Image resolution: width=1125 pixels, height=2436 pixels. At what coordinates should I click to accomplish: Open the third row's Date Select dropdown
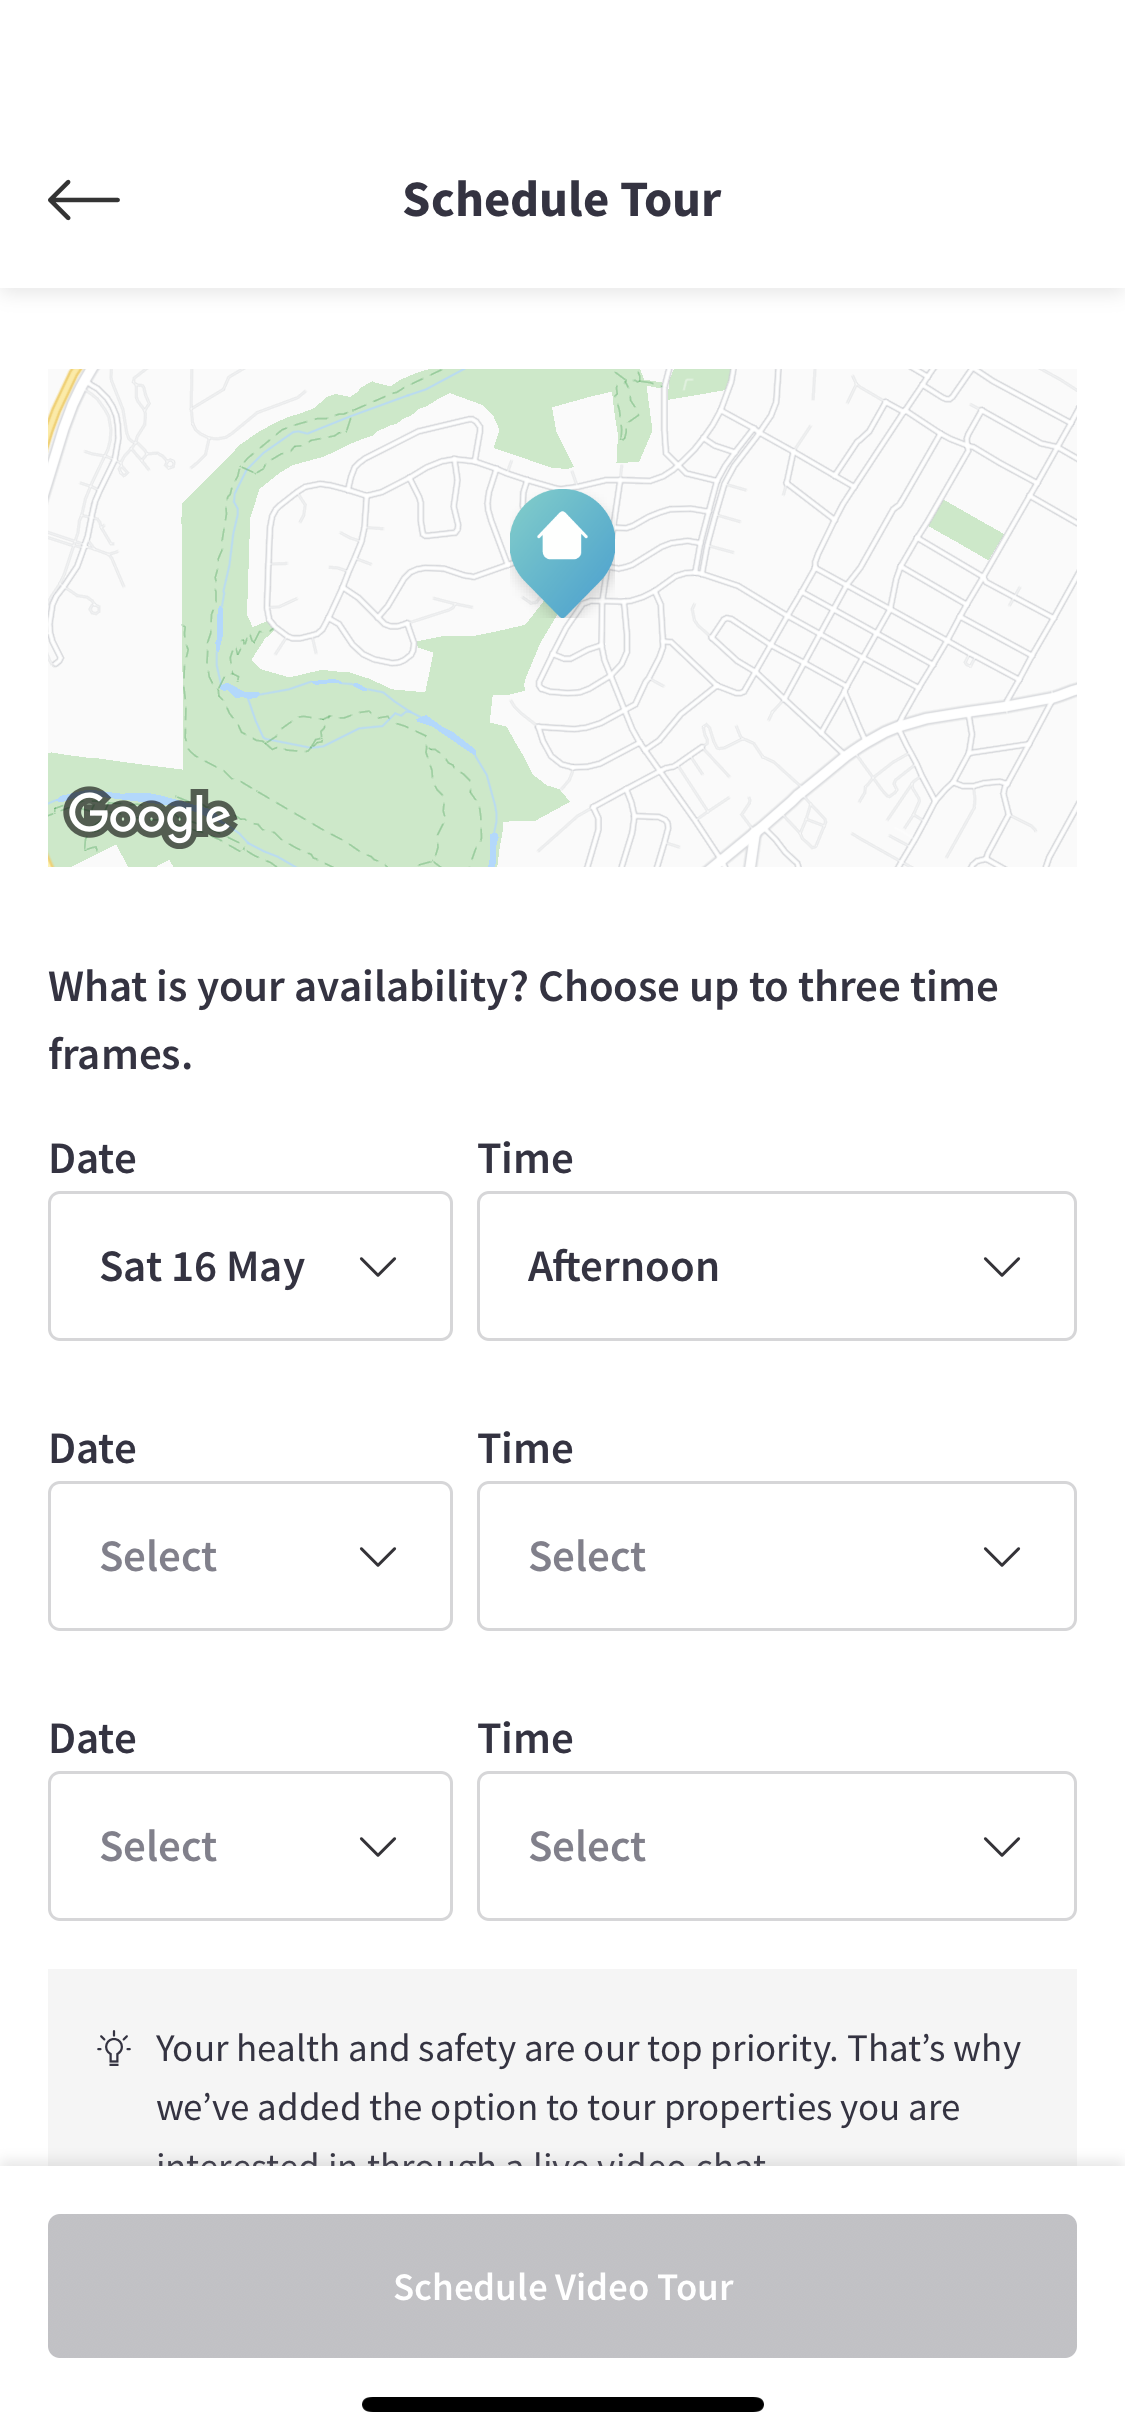[x=250, y=1846]
